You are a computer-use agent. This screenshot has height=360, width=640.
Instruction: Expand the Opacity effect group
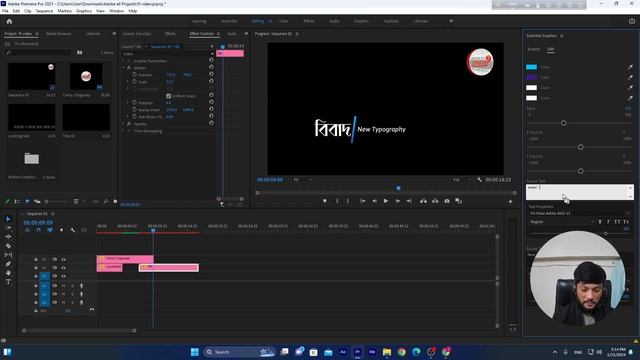[124, 124]
